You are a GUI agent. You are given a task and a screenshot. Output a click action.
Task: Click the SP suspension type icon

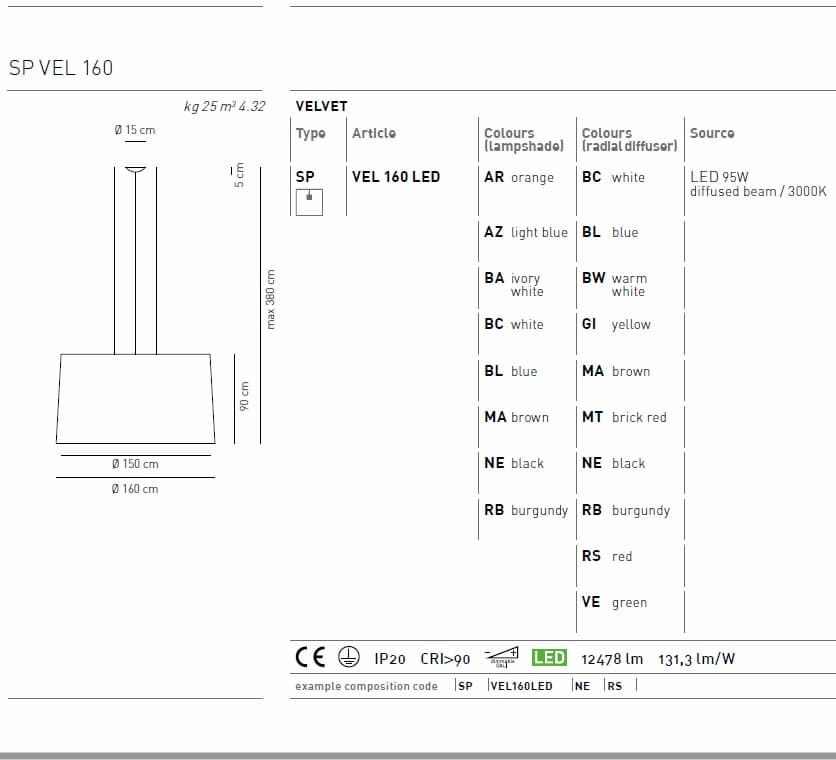tap(308, 201)
